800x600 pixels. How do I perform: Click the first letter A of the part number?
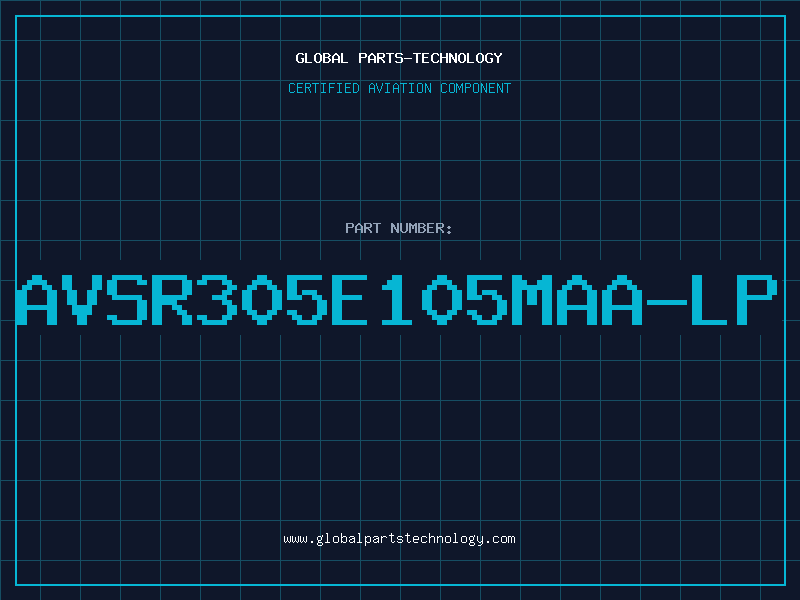tap(37, 299)
